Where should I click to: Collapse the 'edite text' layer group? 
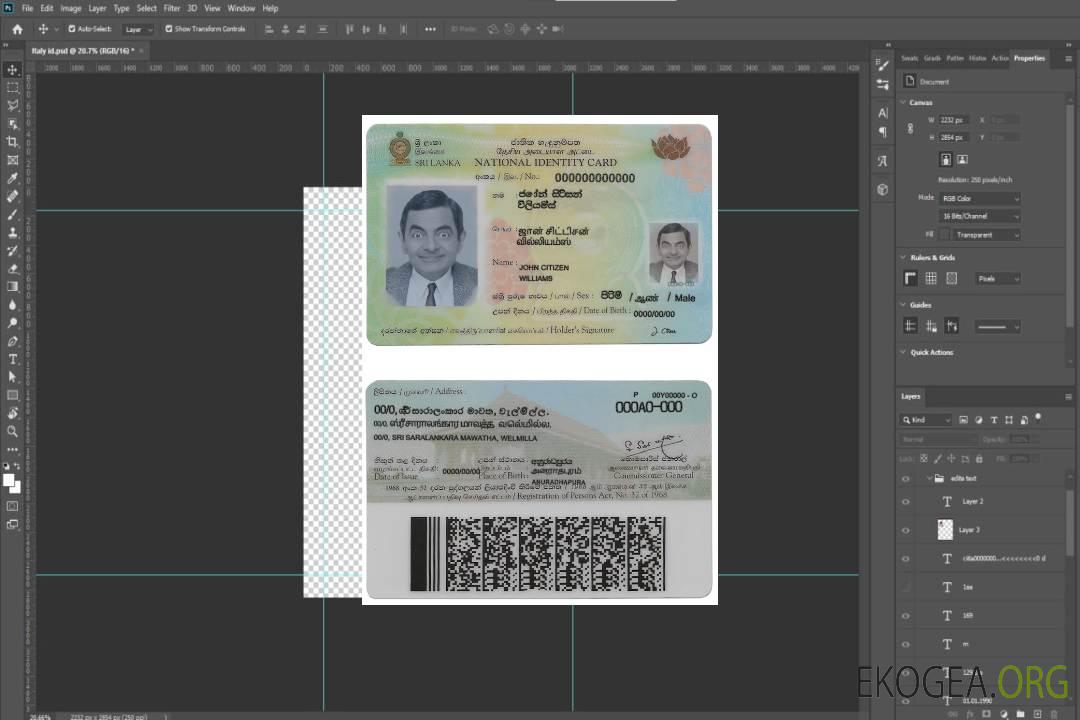click(x=929, y=478)
